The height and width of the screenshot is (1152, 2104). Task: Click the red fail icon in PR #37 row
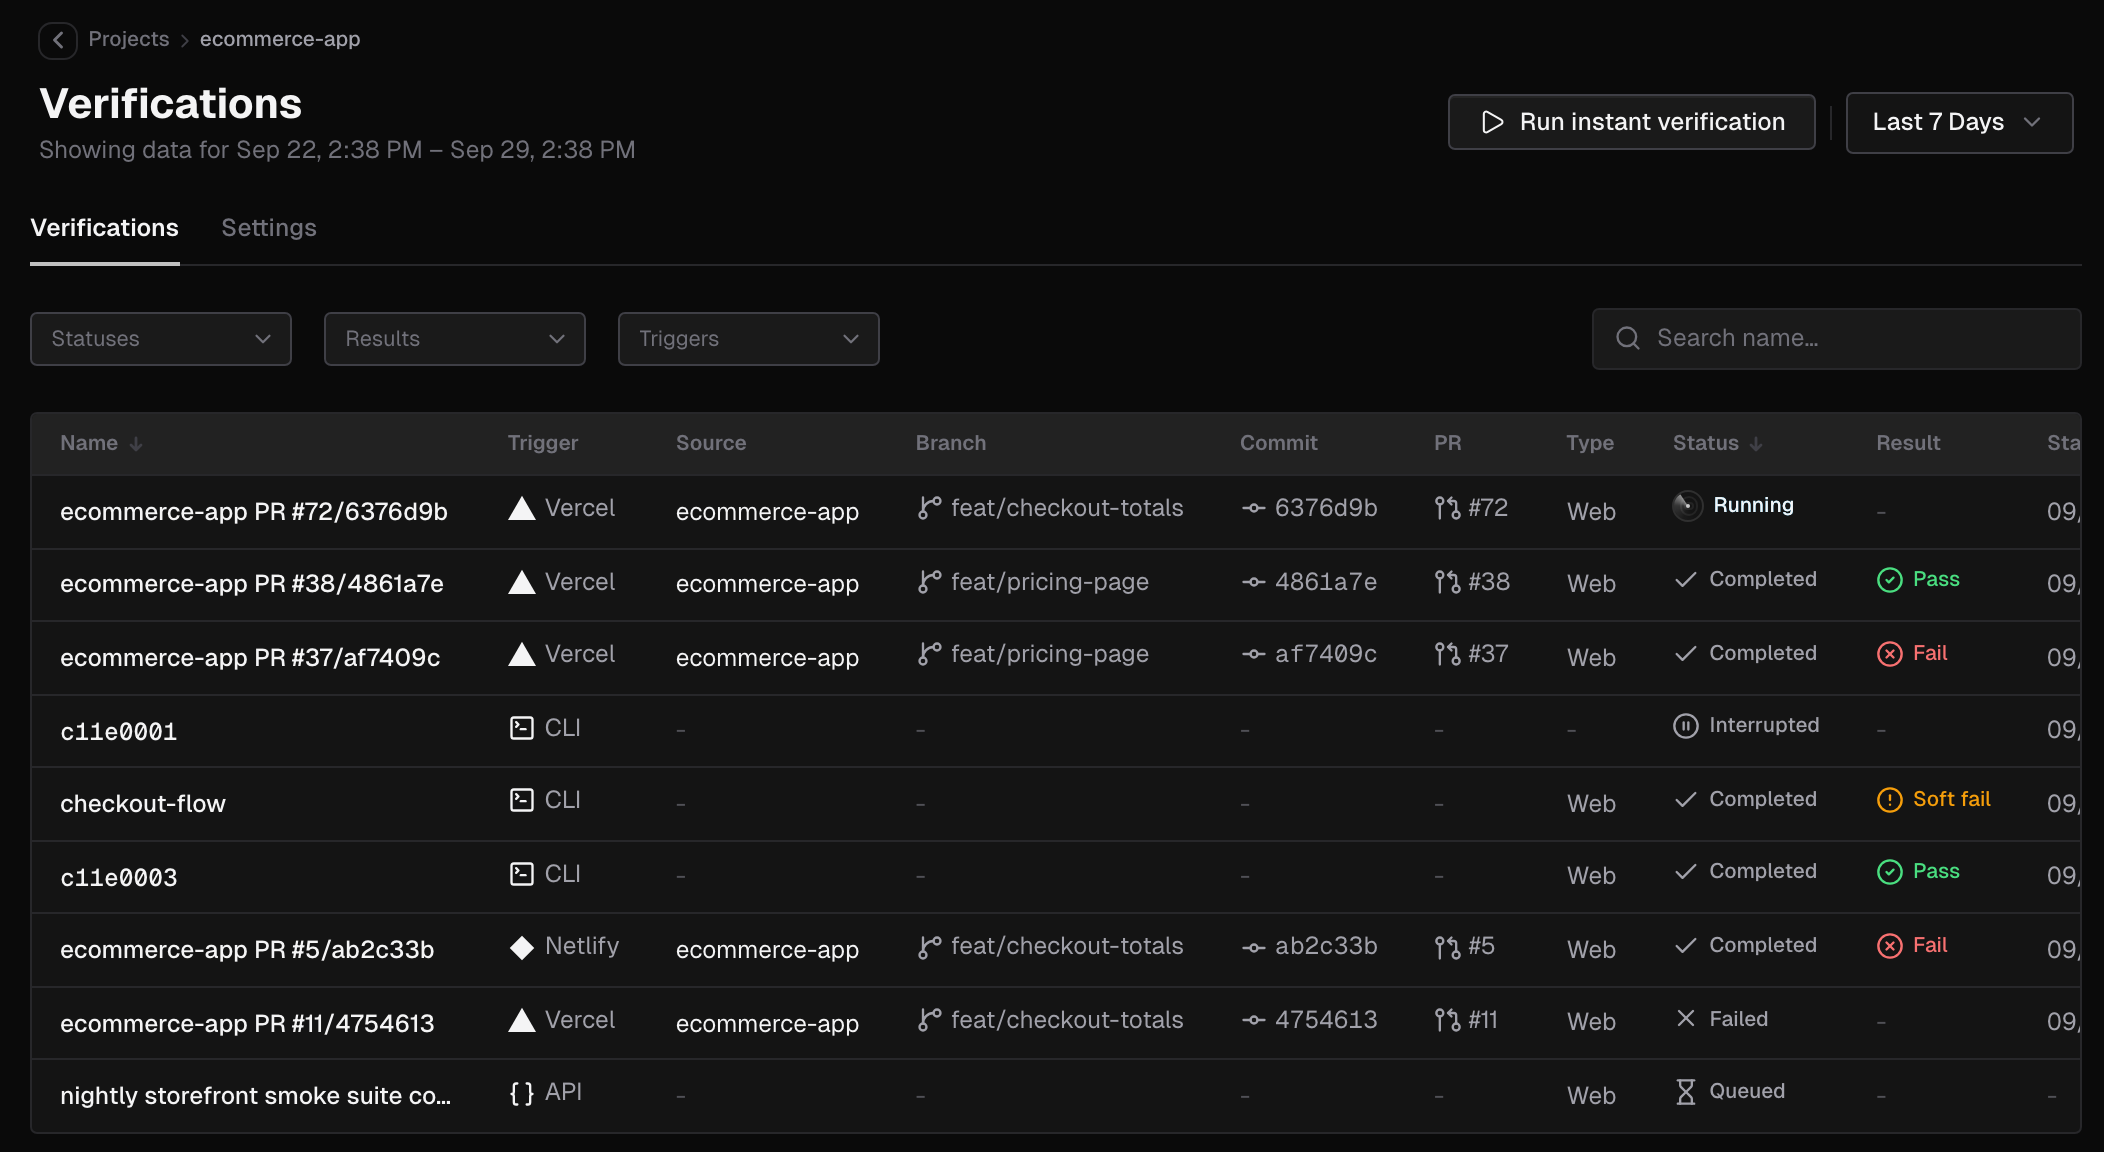(1889, 654)
